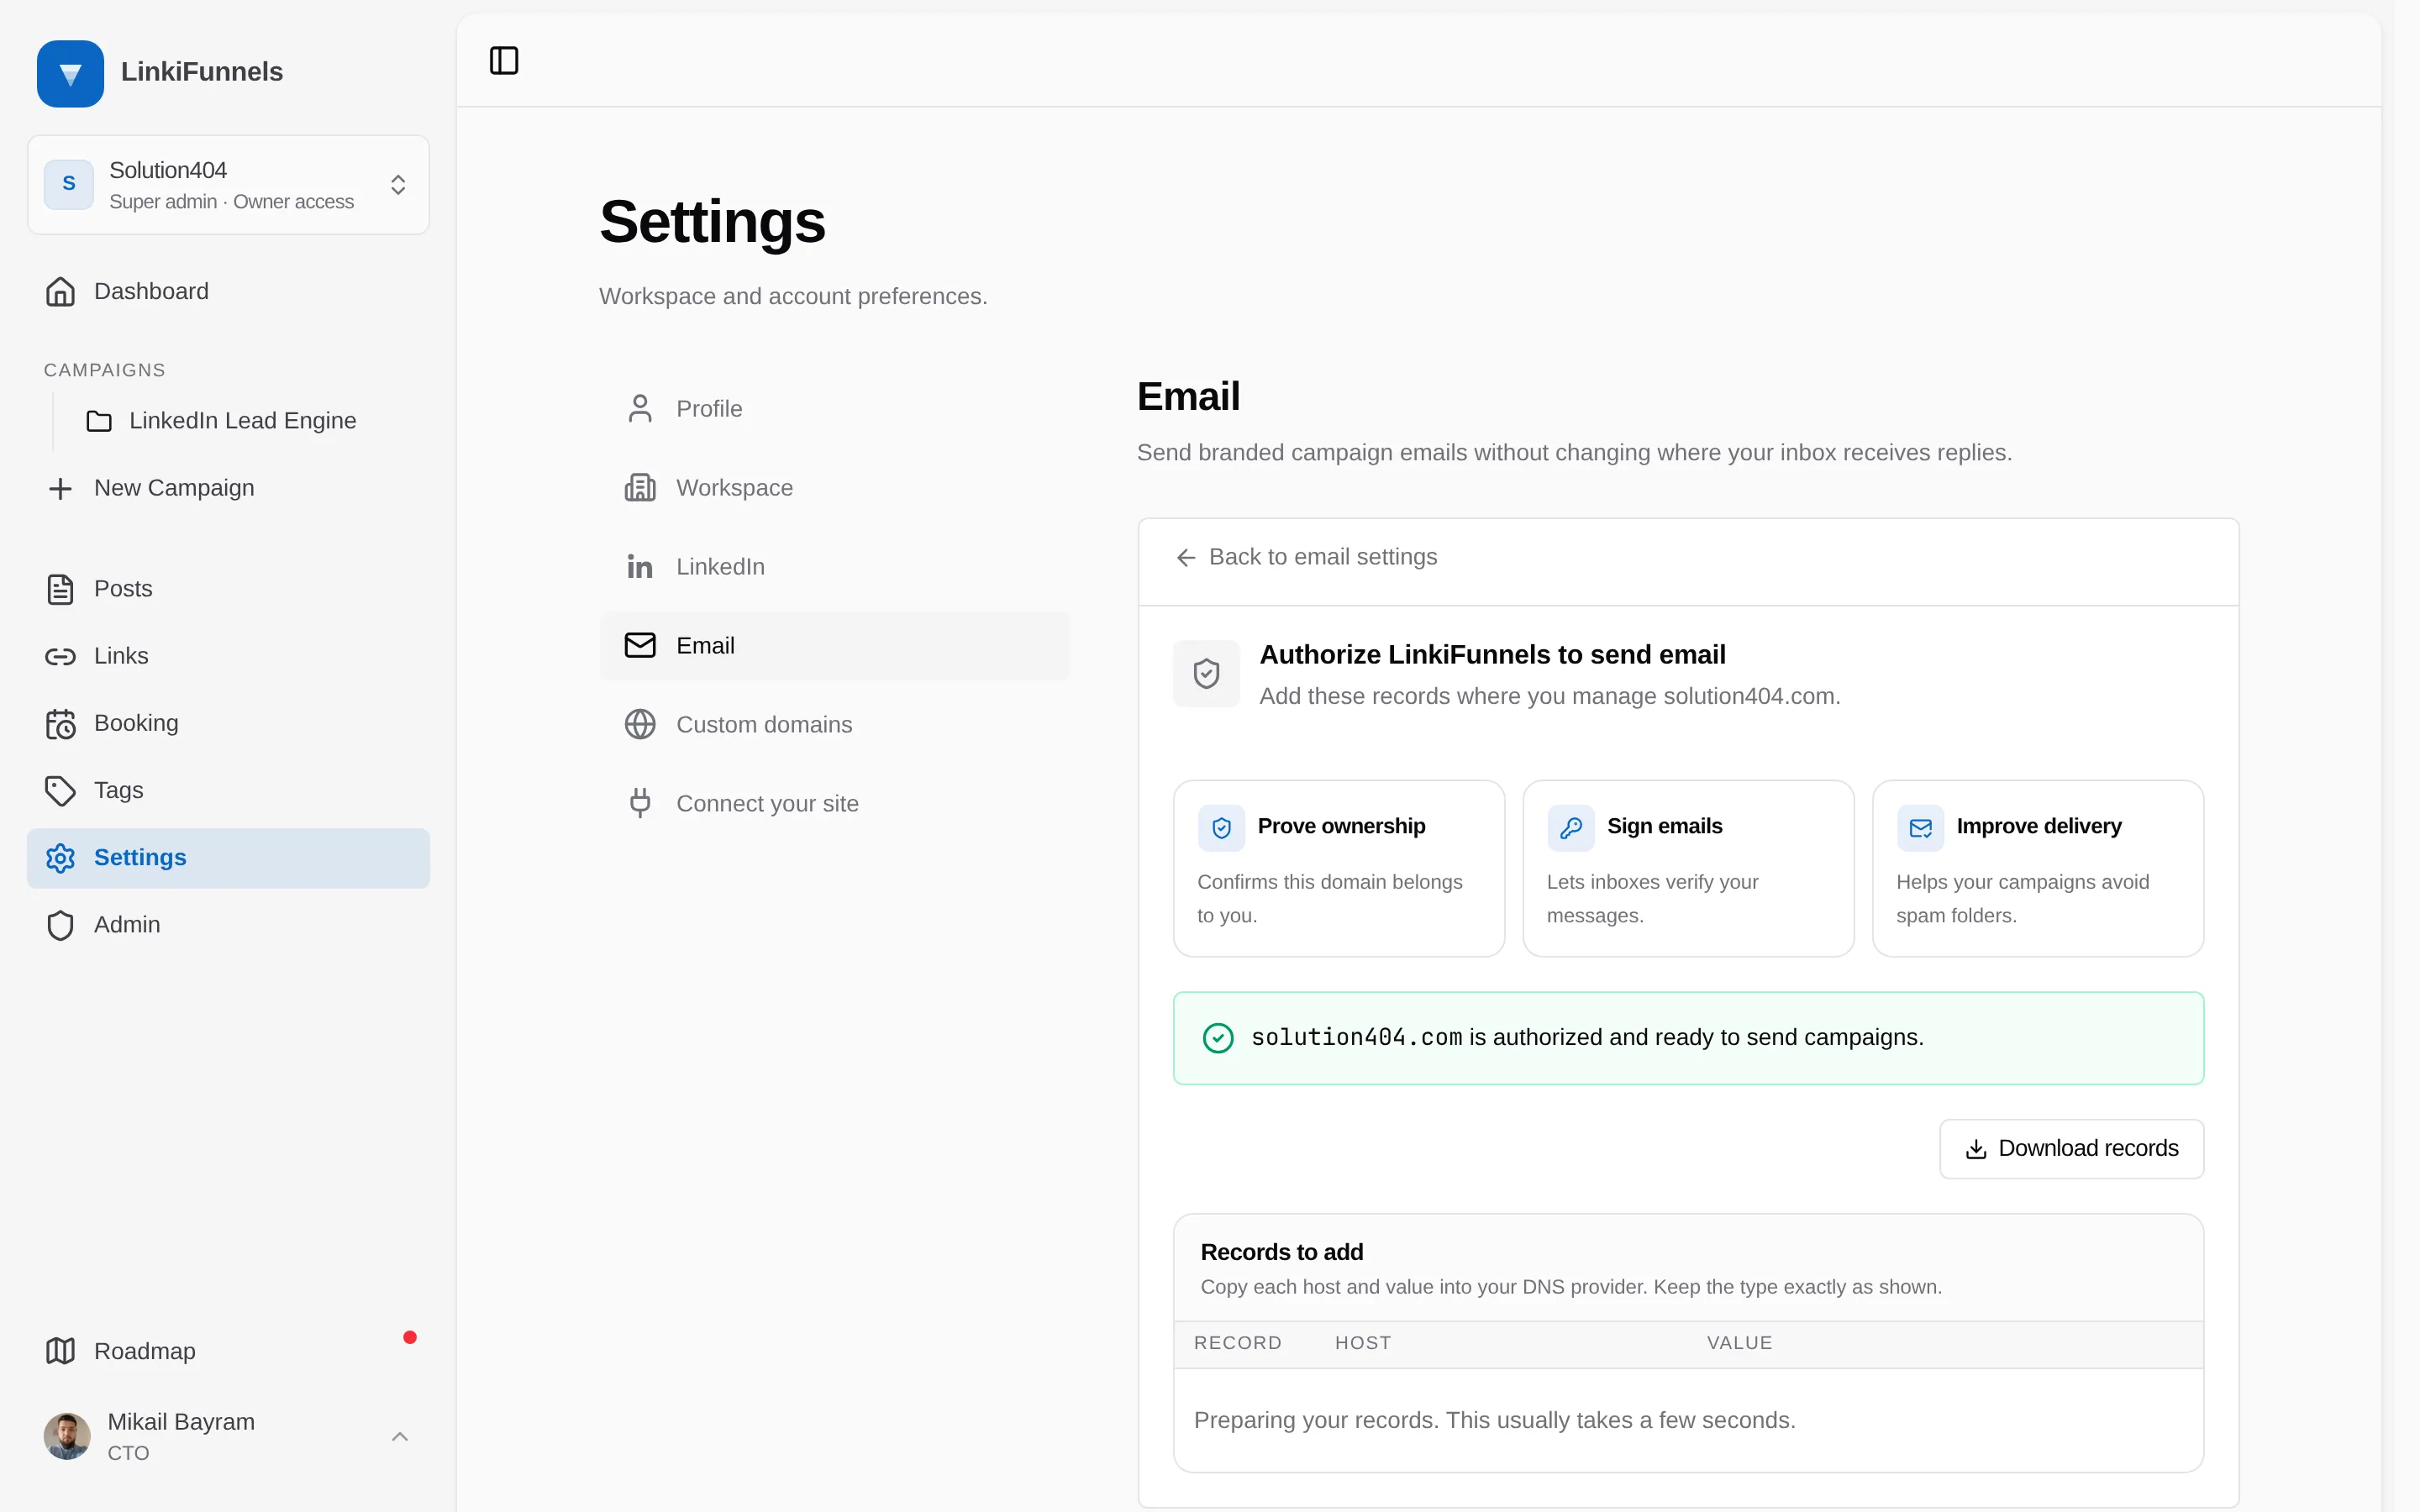Open the Connect your site tab
The height and width of the screenshot is (1512, 2420).
835,804
